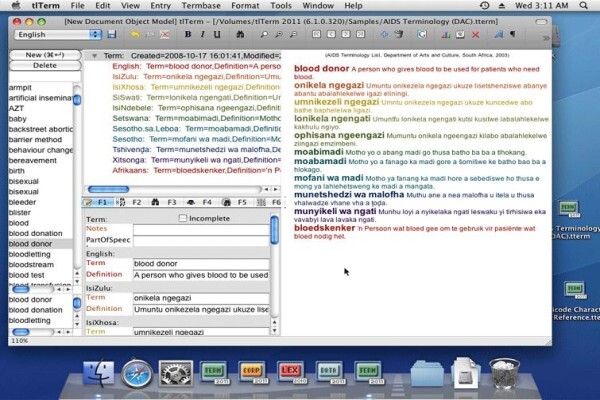Open the File menu
The height and width of the screenshot is (400, 600).
click(x=77, y=5)
